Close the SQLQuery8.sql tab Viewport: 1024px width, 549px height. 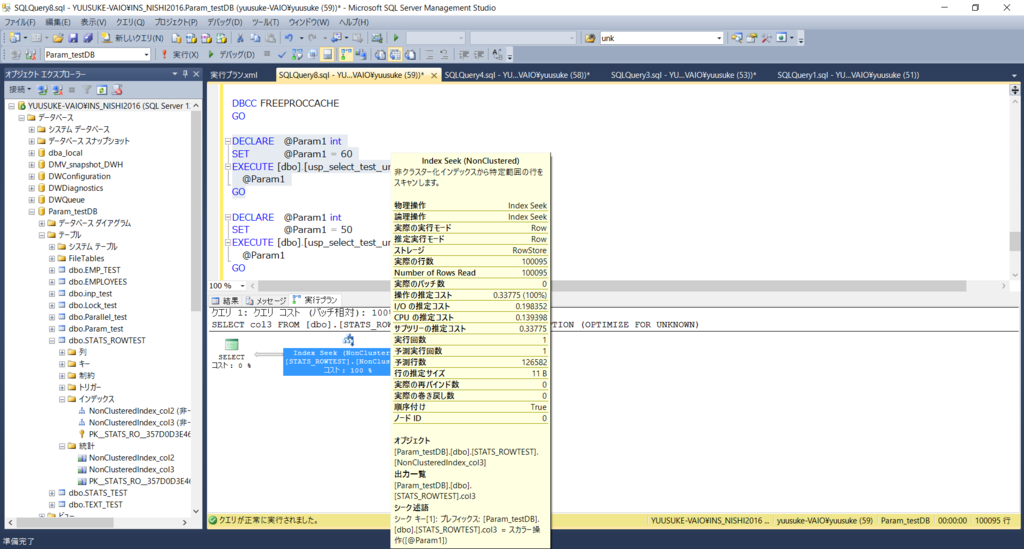pos(433,76)
